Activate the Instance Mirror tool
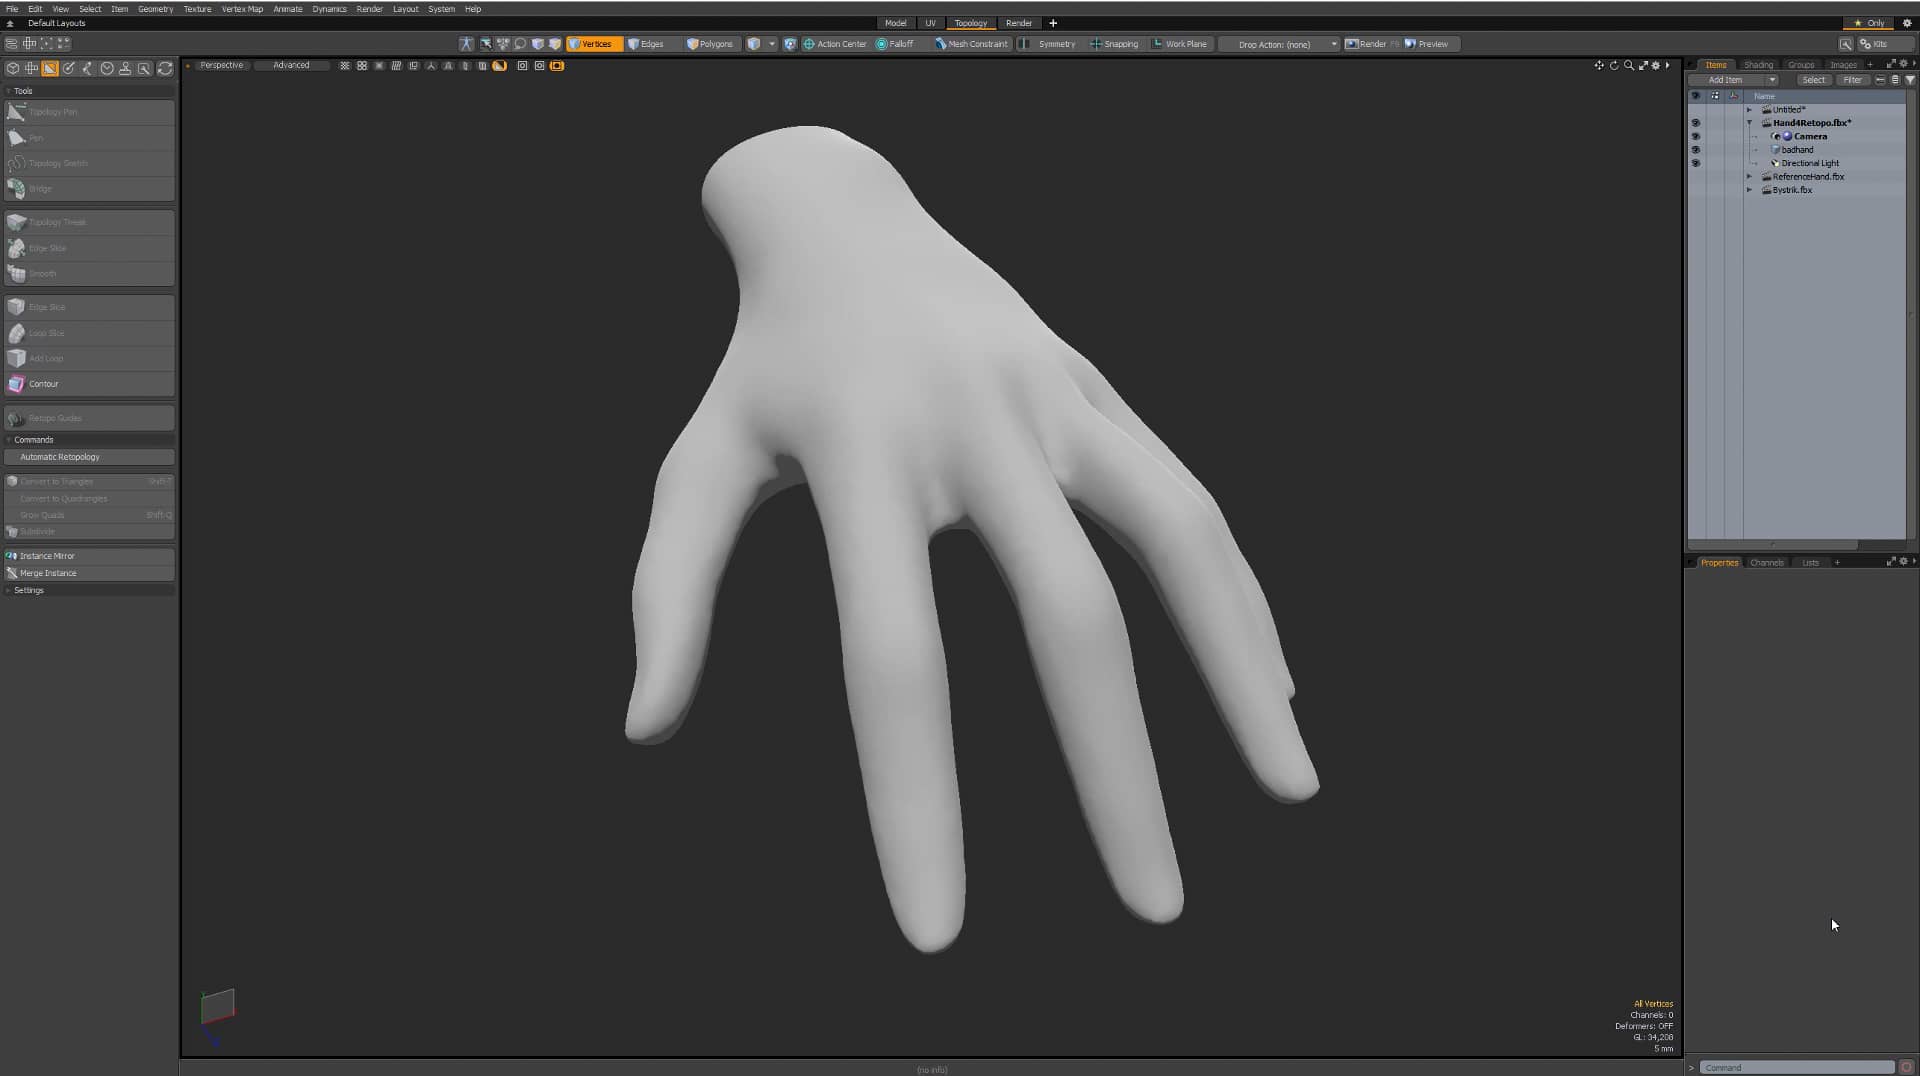The image size is (1920, 1076). click(x=47, y=556)
